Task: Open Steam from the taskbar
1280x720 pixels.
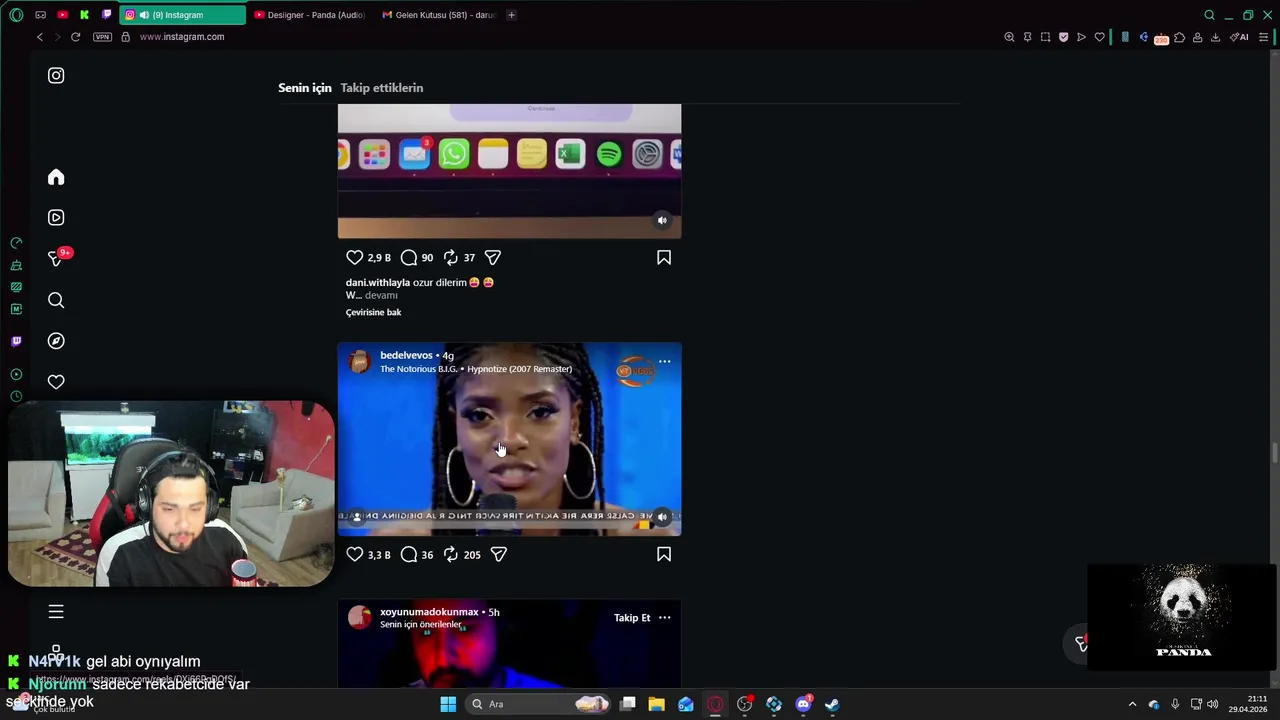Action: pos(831,704)
